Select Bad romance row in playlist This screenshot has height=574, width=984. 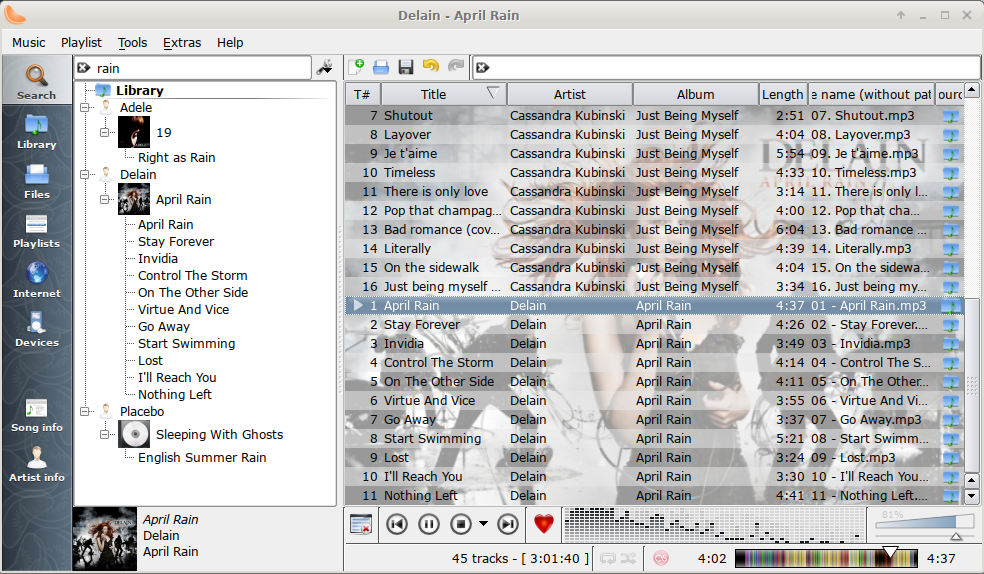click(x=653, y=230)
